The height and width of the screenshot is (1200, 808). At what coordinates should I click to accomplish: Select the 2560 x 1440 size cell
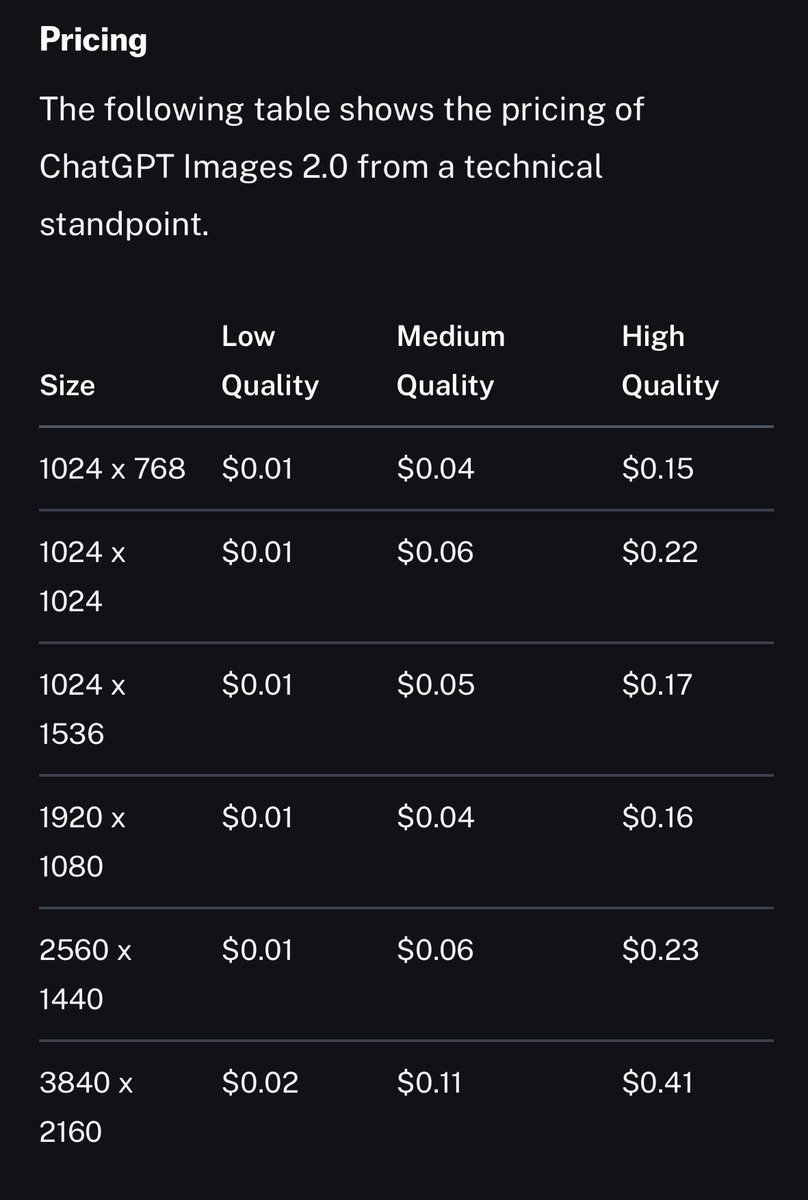pyautogui.click(x=85, y=974)
